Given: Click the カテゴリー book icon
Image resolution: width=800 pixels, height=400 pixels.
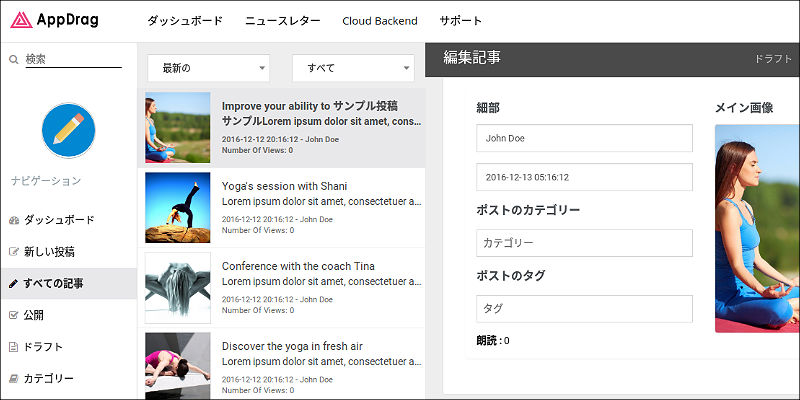Looking at the screenshot, I should (x=13, y=379).
